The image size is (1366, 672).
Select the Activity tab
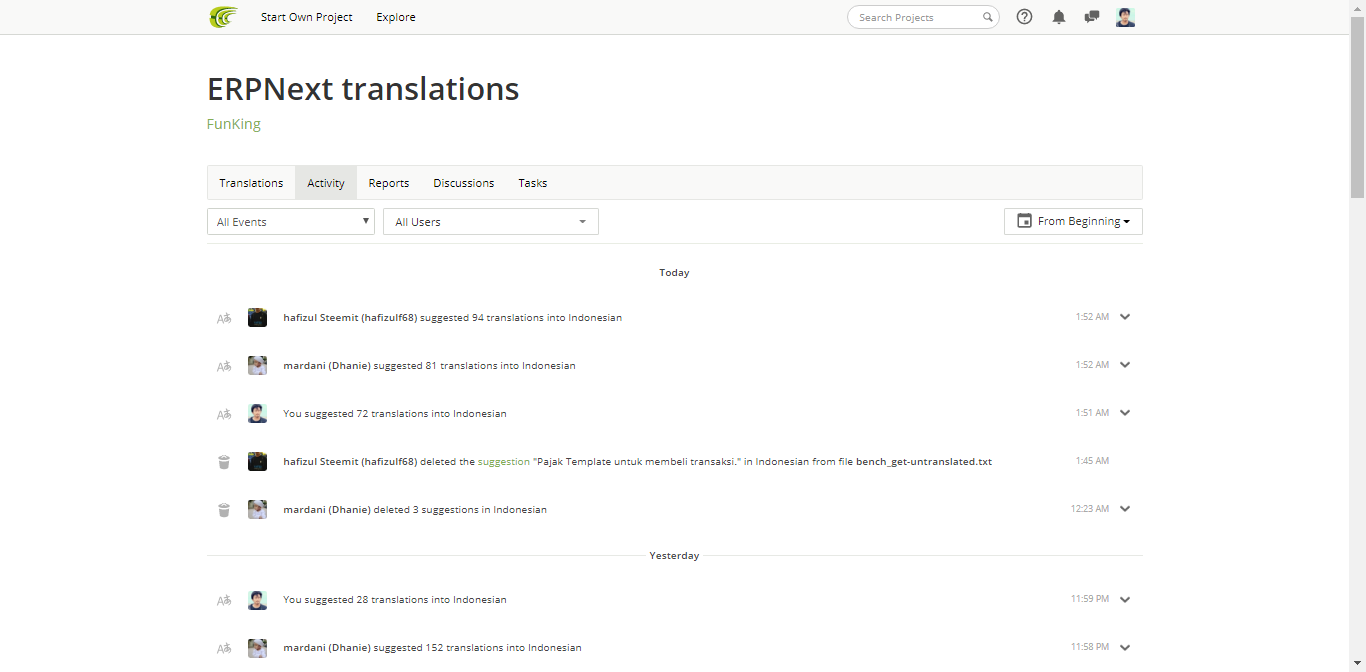pyautogui.click(x=326, y=183)
